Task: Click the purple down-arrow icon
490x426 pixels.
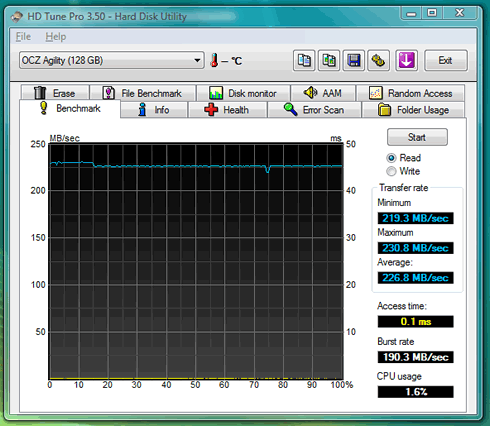Action: point(406,61)
